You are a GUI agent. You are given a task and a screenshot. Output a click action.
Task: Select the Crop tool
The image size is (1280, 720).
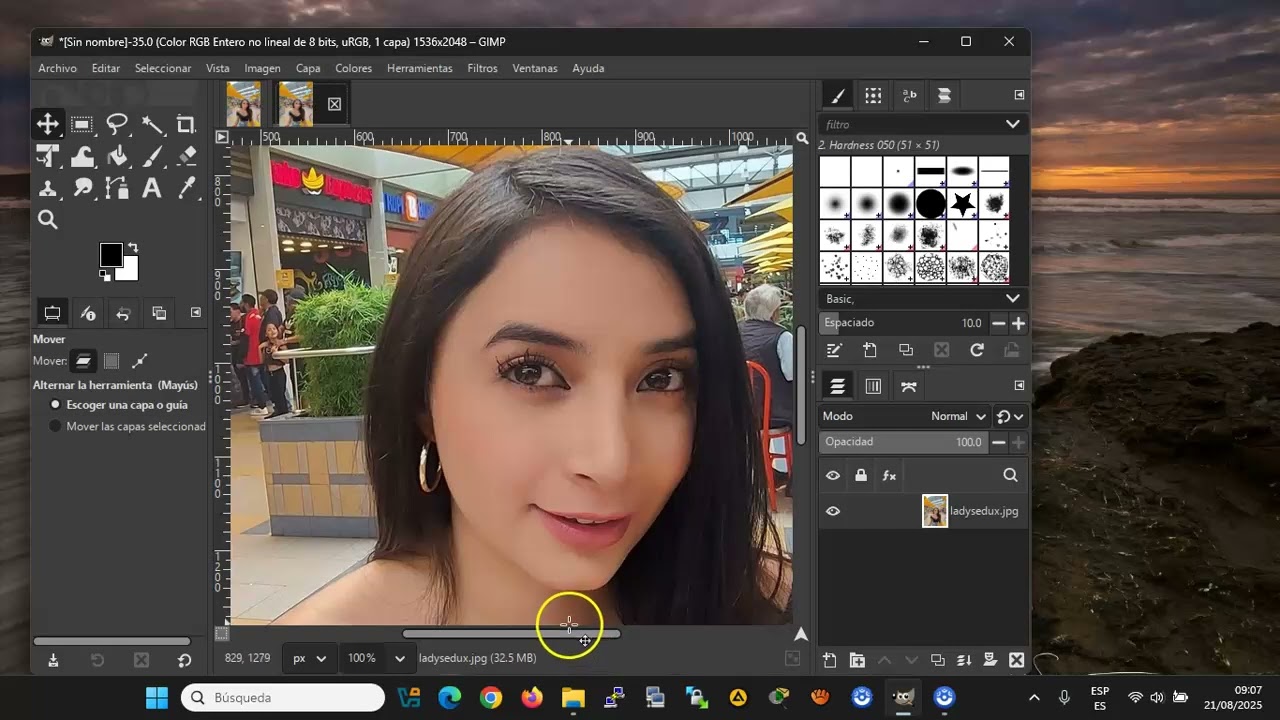pyautogui.click(x=186, y=124)
